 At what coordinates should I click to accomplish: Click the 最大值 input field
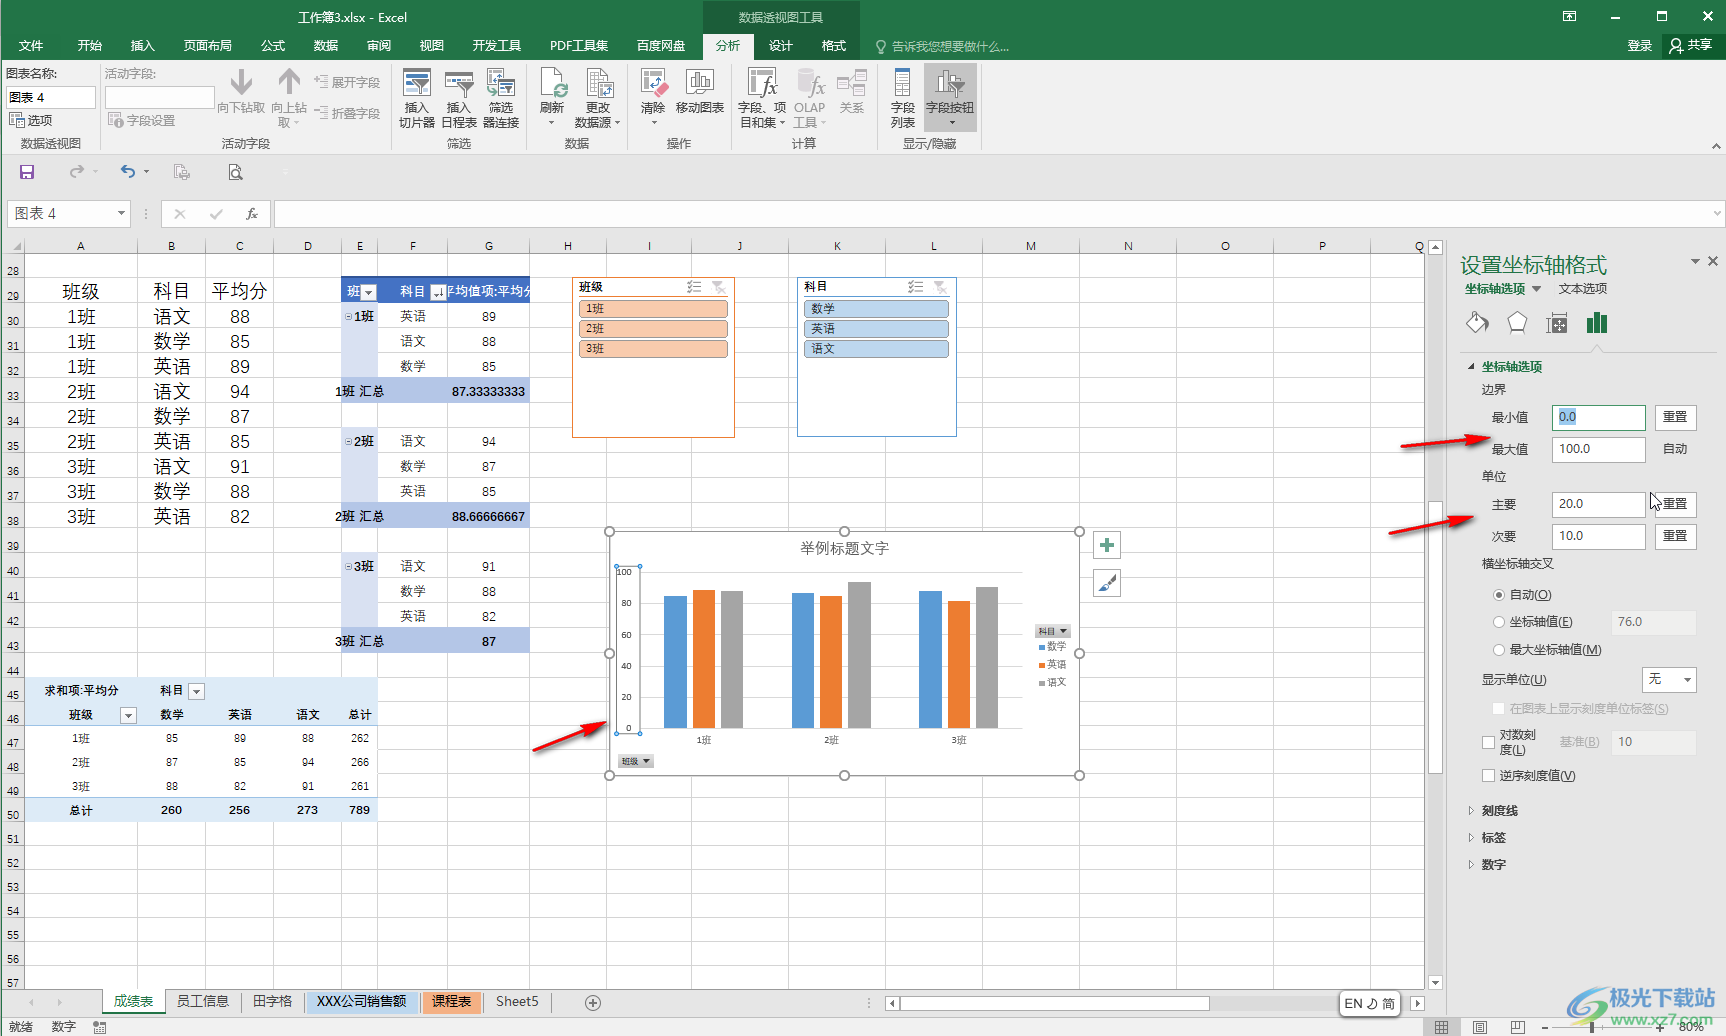click(1598, 449)
